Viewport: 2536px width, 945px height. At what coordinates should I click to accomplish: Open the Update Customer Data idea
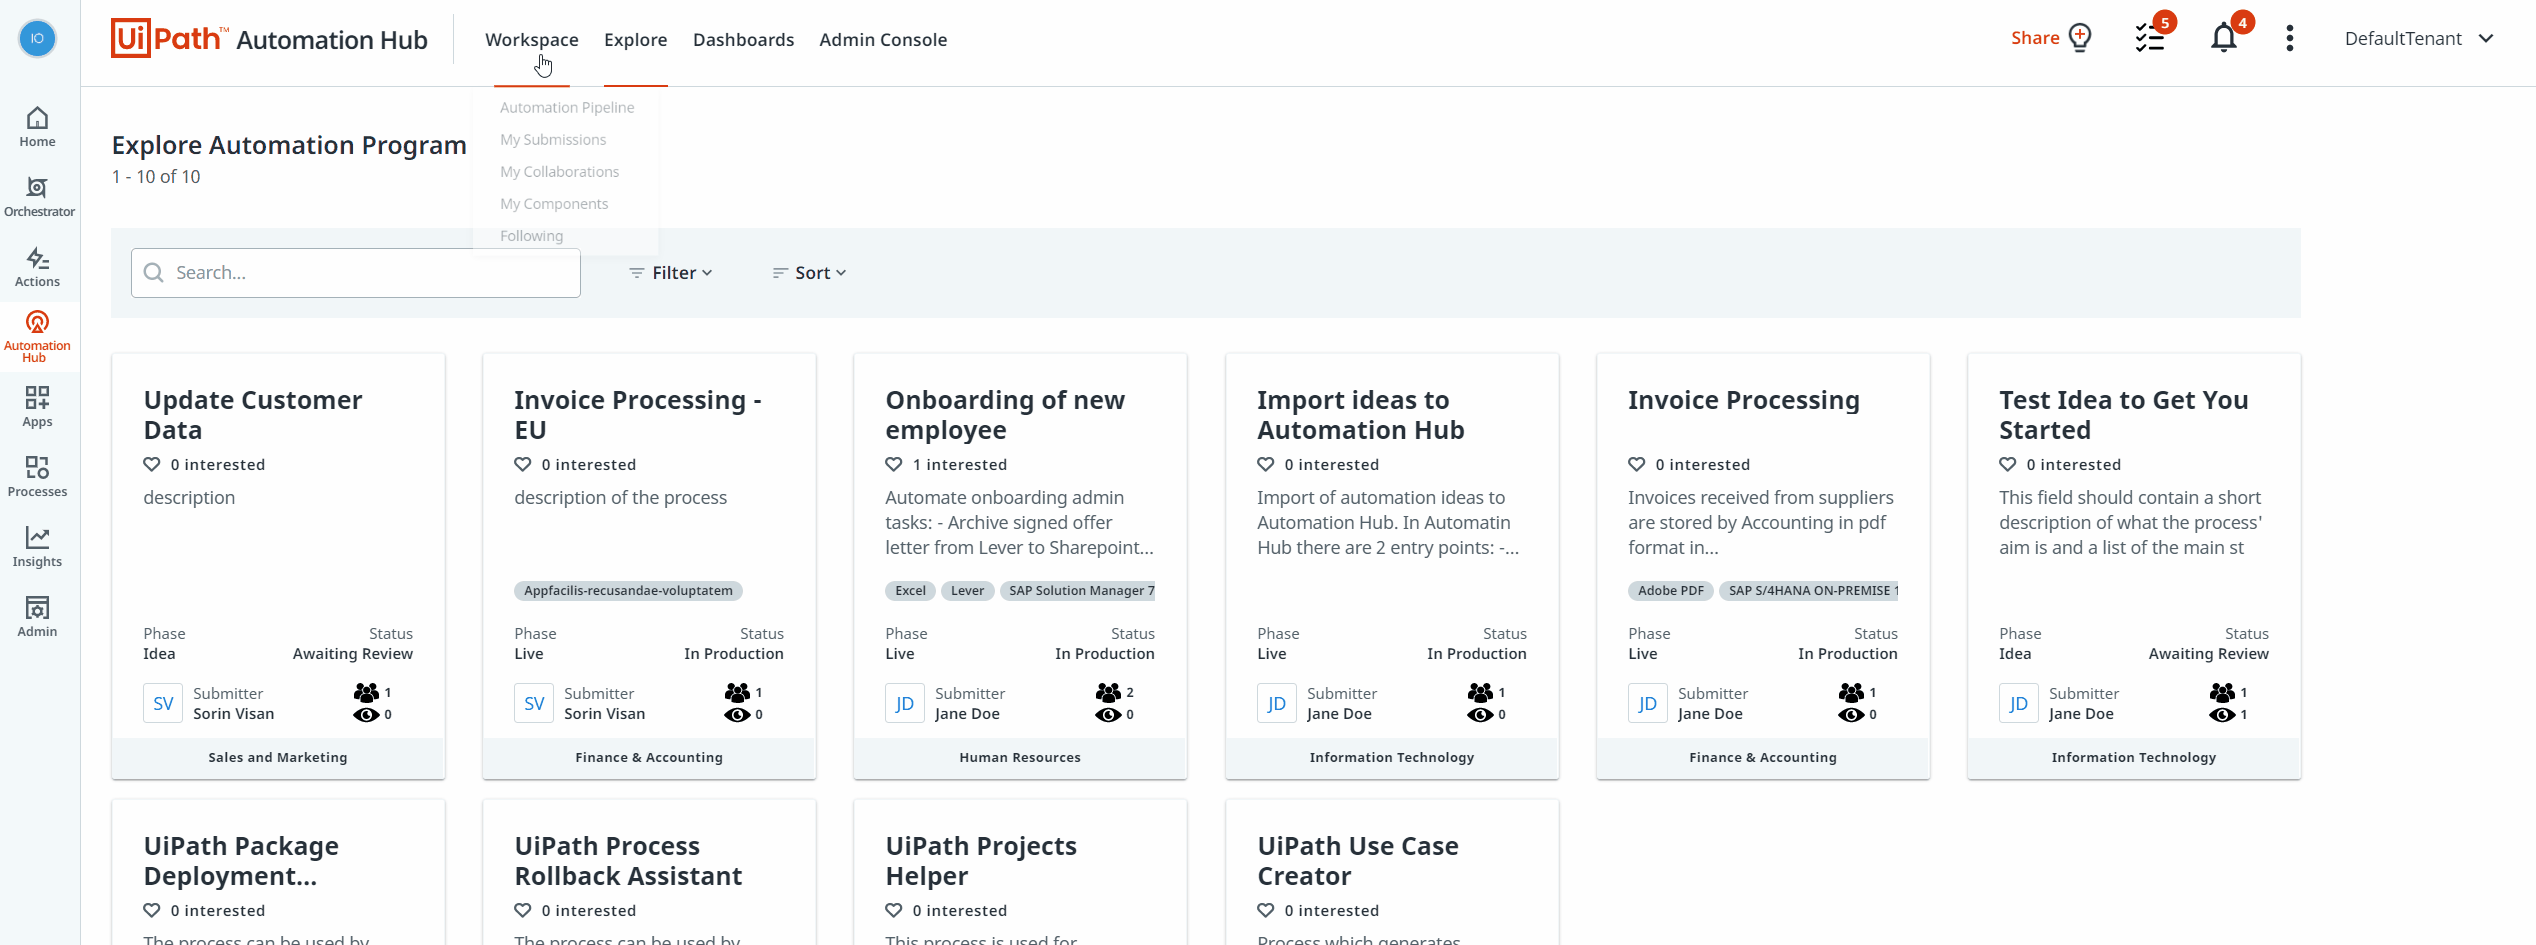pos(253,415)
